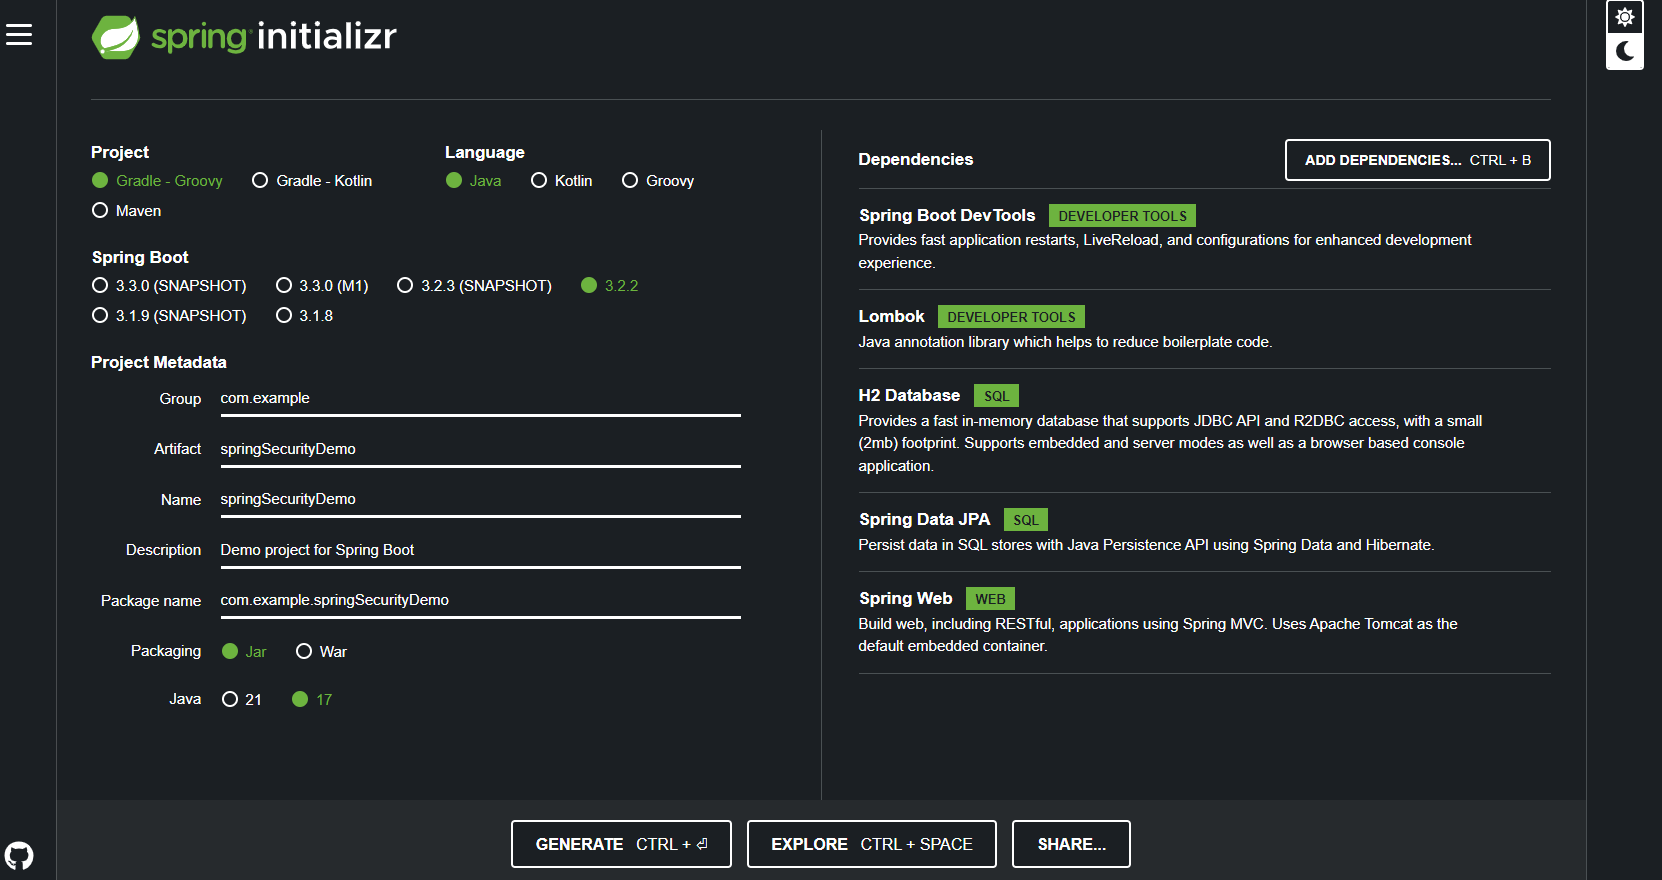Click the Description text field

(x=480, y=550)
